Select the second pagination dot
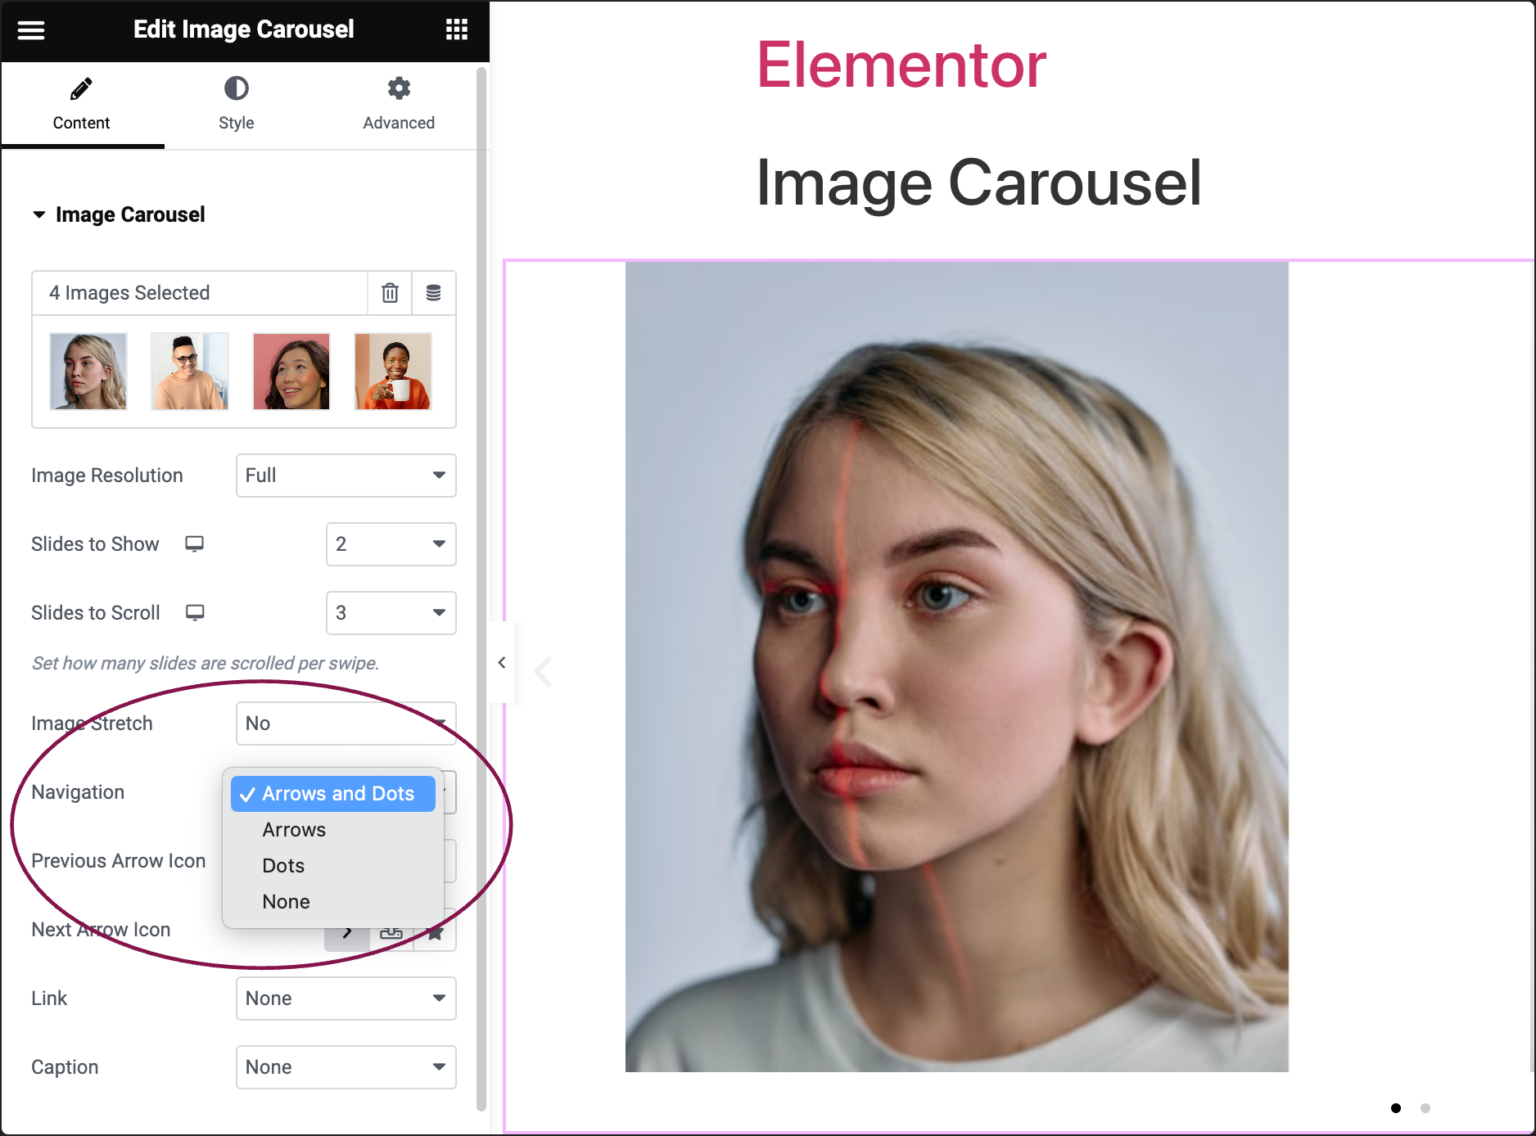This screenshot has width=1536, height=1136. pyautogui.click(x=1425, y=1108)
